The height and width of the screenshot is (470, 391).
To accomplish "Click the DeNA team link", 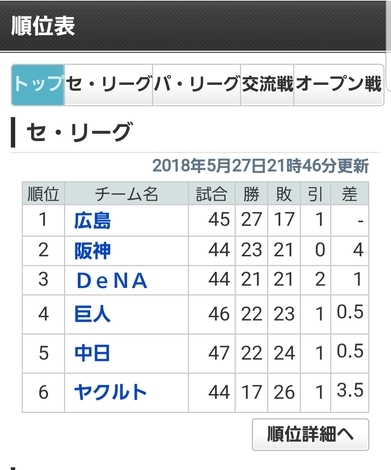I will [112, 280].
